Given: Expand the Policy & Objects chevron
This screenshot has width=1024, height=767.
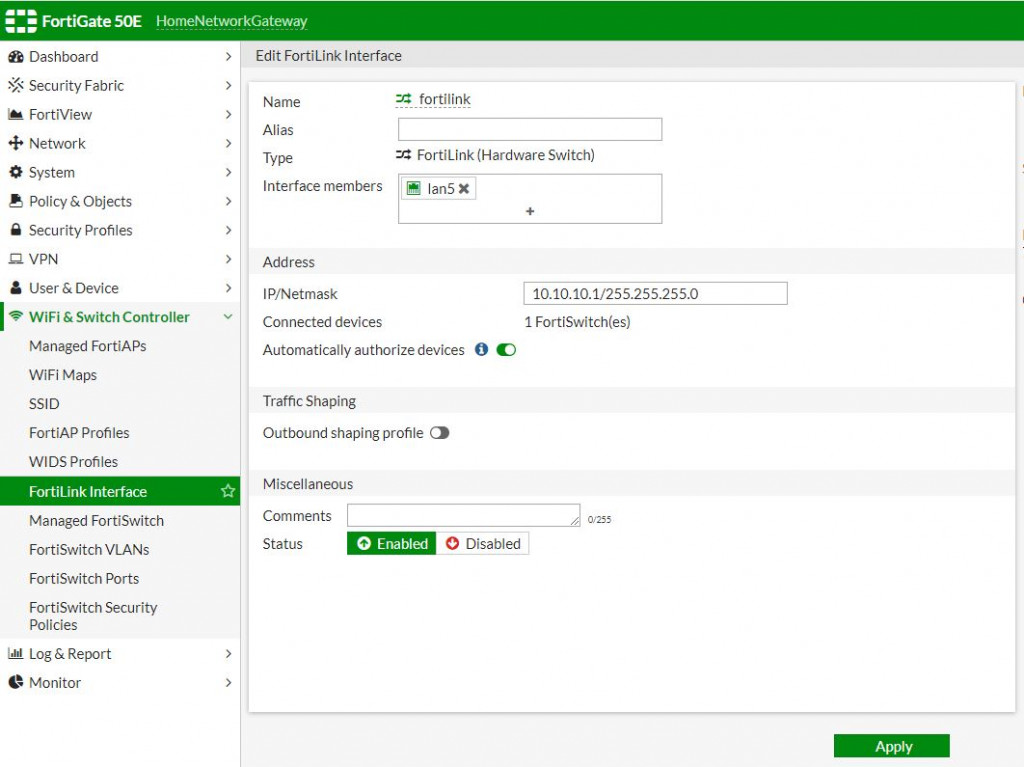Looking at the screenshot, I should [x=228, y=201].
